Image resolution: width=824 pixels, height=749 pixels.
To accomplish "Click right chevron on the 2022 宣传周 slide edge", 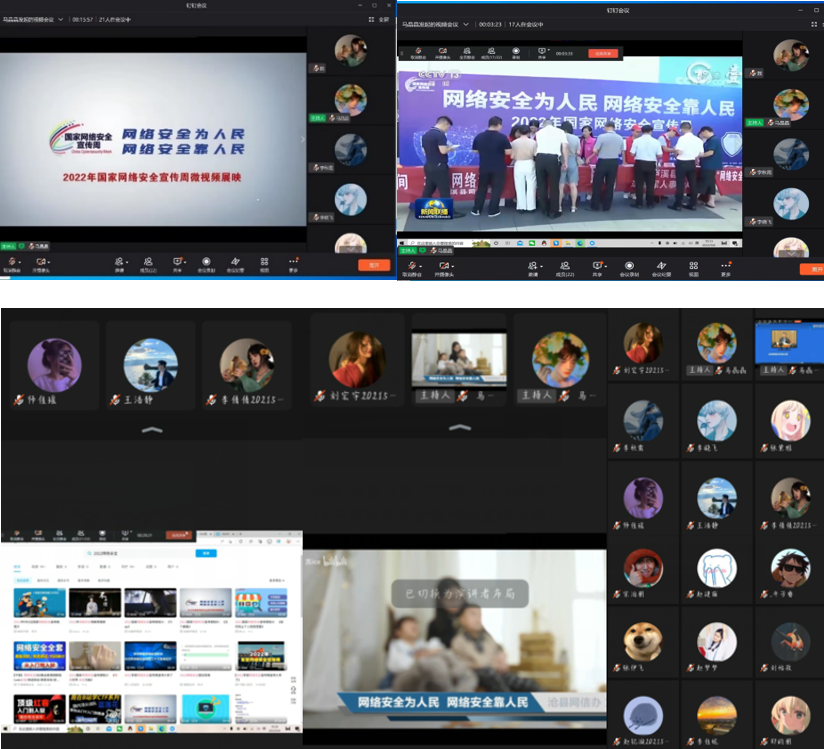I will coord(303,140).
